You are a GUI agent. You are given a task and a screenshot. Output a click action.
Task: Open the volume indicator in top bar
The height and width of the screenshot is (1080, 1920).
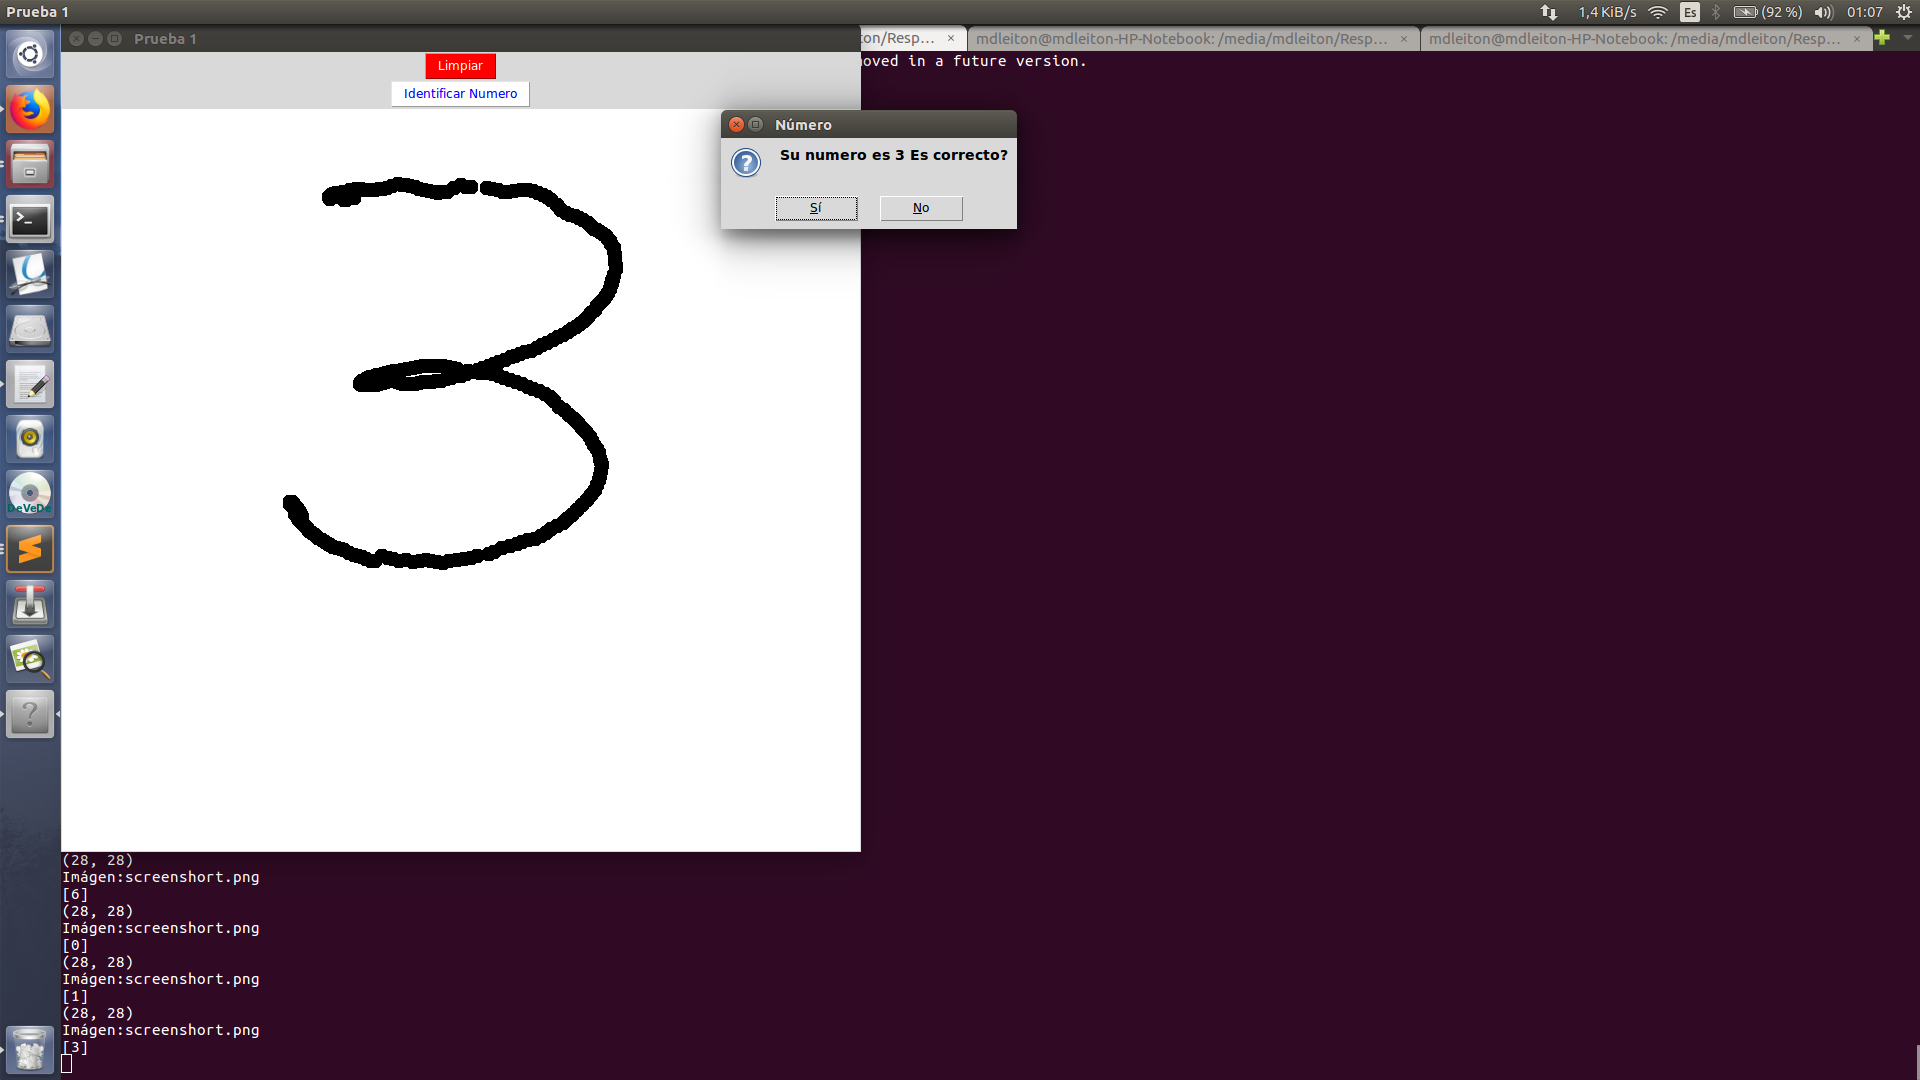point(1823,12)
